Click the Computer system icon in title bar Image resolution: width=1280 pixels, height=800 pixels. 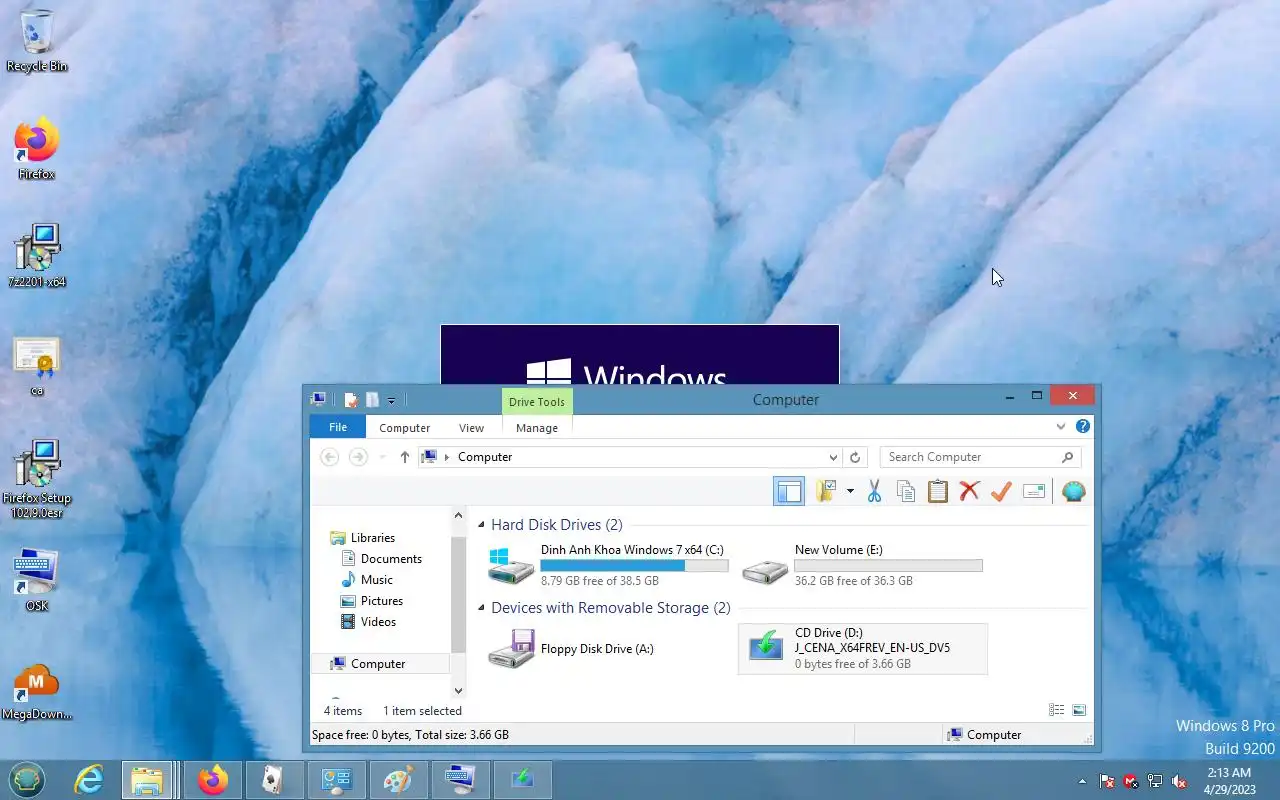coord(319,399)
